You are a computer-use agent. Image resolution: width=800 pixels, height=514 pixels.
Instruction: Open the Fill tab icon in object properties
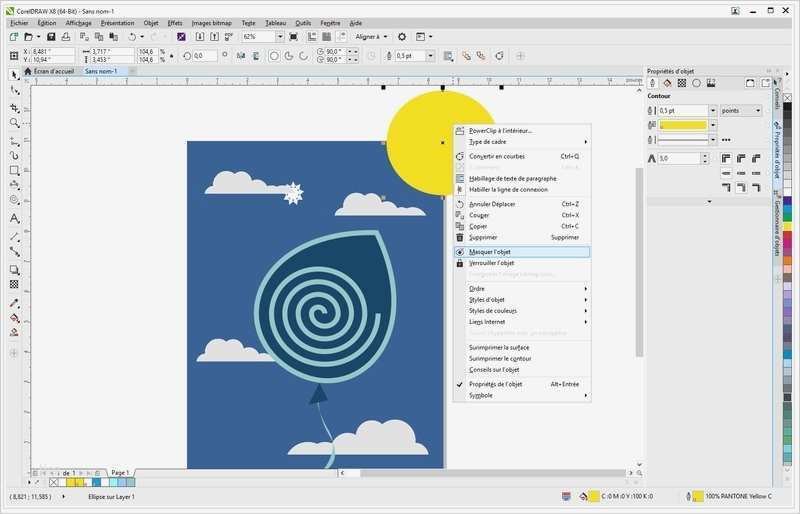pyautogui.click(x=667, y=83)
